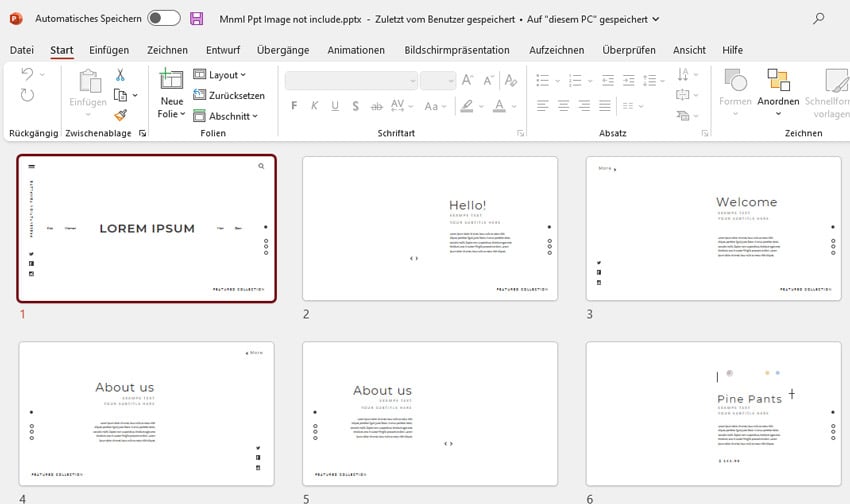Image resolution: width=850 pixels, height=504 pixels.
Task: Click the Formen shapes button
Action: (735, 91)
